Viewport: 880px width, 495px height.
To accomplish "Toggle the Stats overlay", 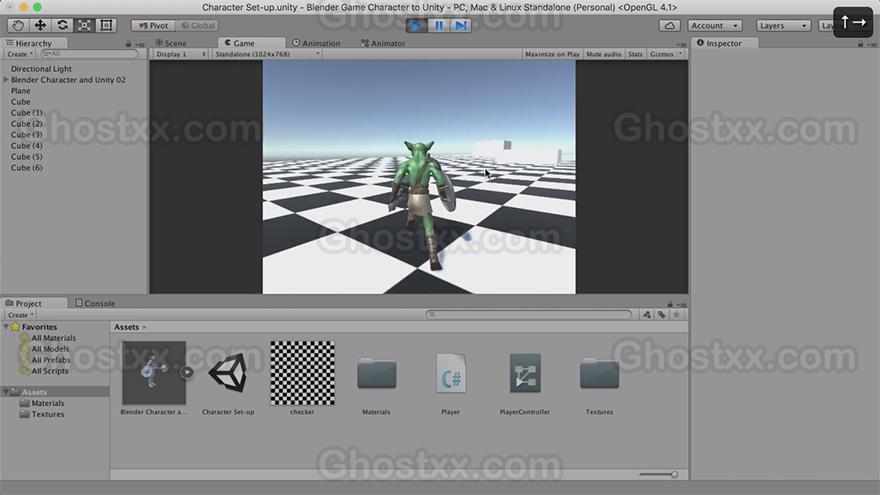I will click(635, 54).
